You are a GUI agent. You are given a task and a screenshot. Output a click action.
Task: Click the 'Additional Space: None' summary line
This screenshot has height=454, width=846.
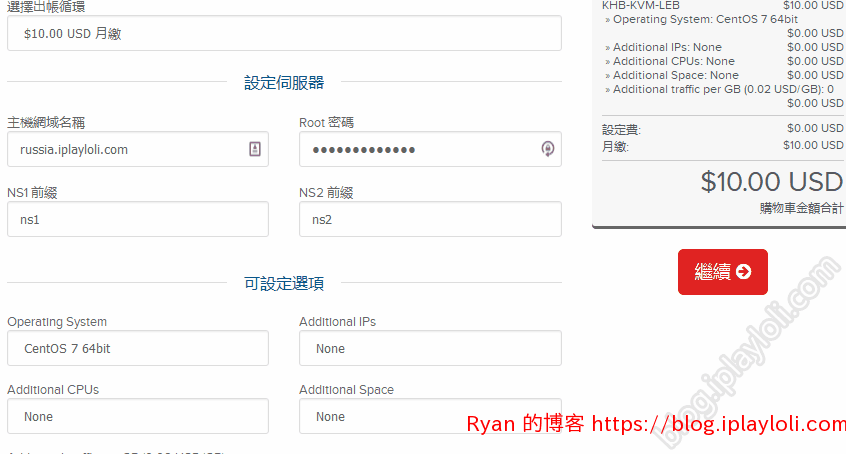672,76
